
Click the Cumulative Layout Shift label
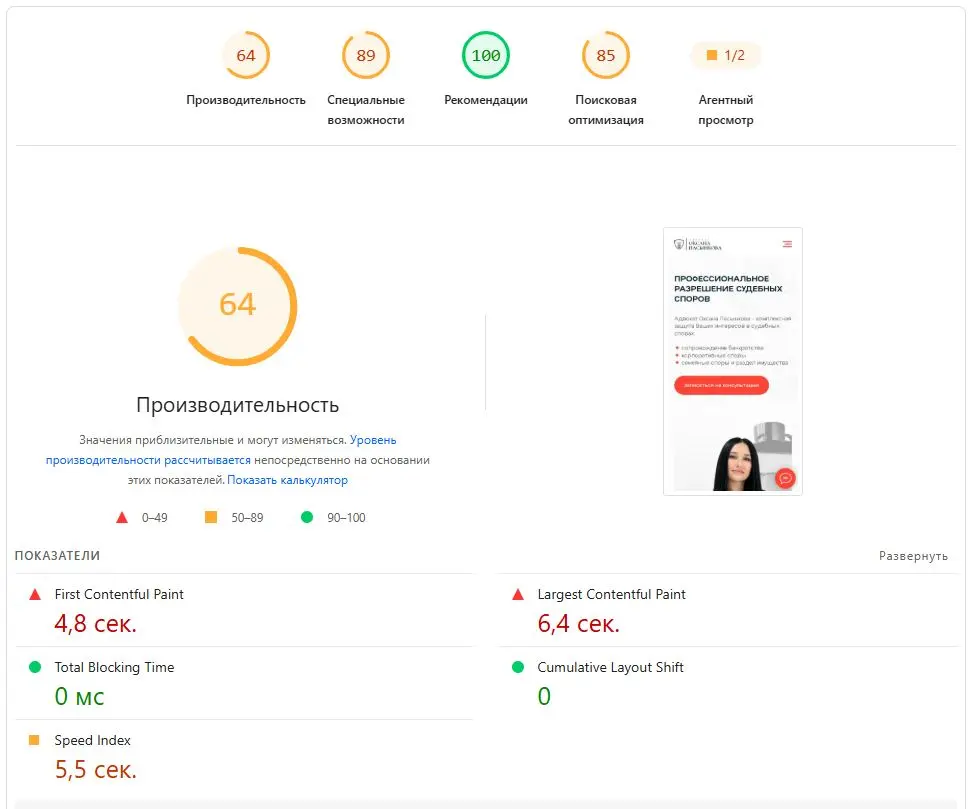611,667
